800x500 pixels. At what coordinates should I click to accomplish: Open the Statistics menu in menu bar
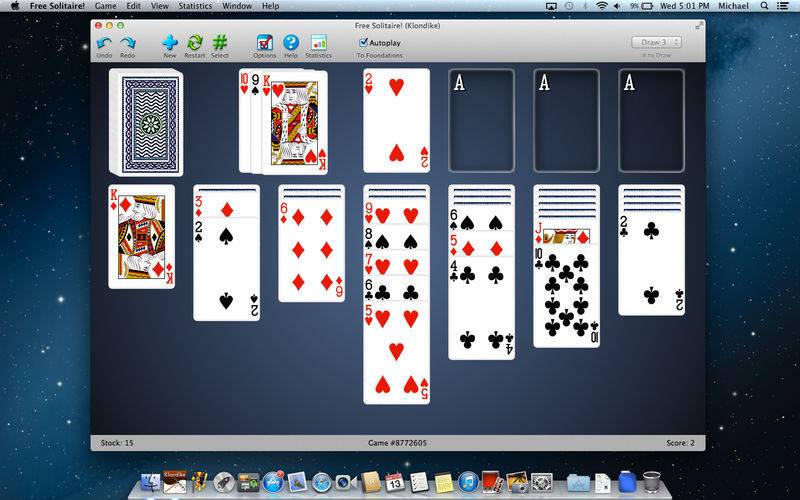click(195, 6)
